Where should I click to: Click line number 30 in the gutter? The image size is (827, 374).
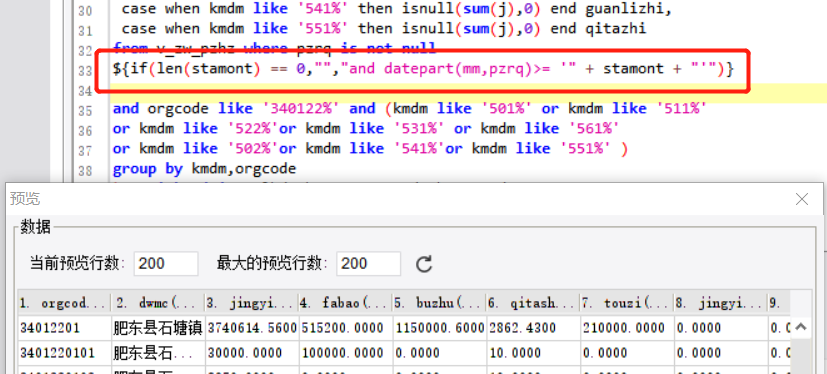pos(84,11)
